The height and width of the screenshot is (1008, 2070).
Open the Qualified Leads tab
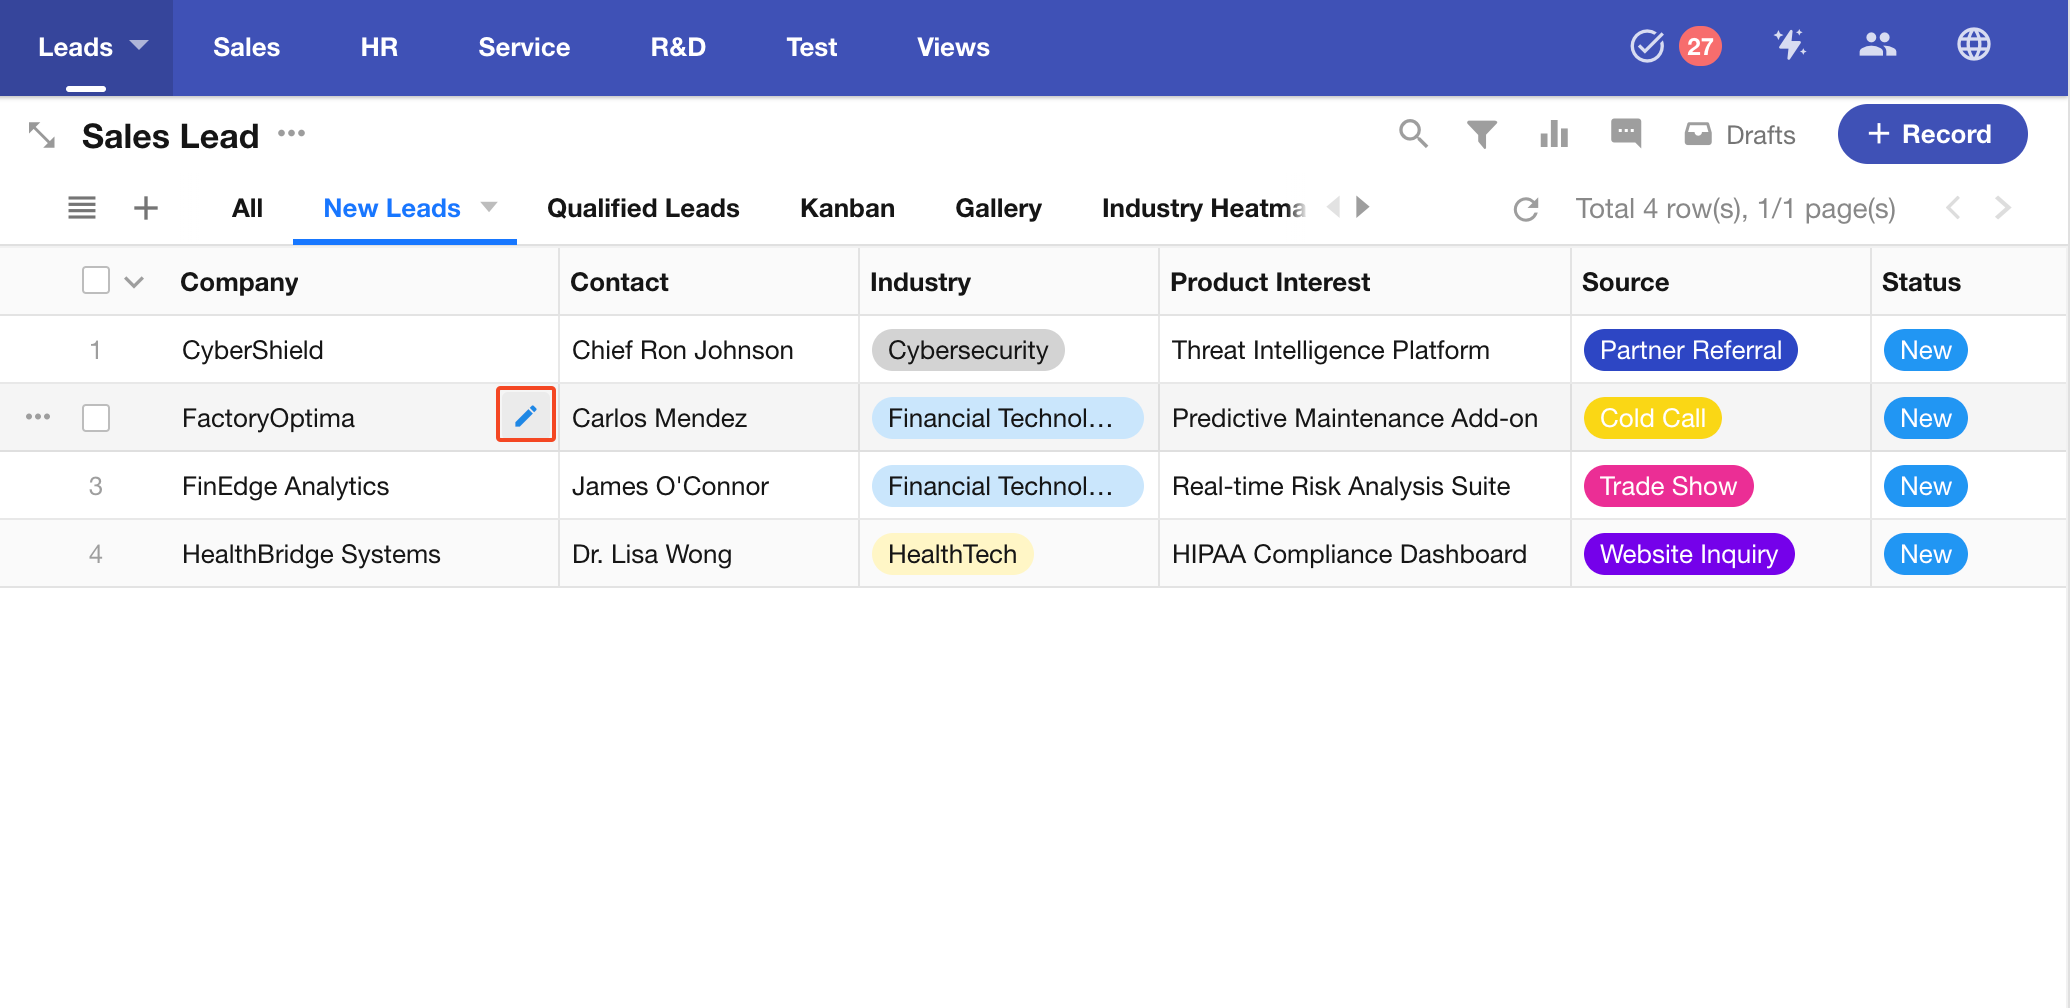coord(643,208)
